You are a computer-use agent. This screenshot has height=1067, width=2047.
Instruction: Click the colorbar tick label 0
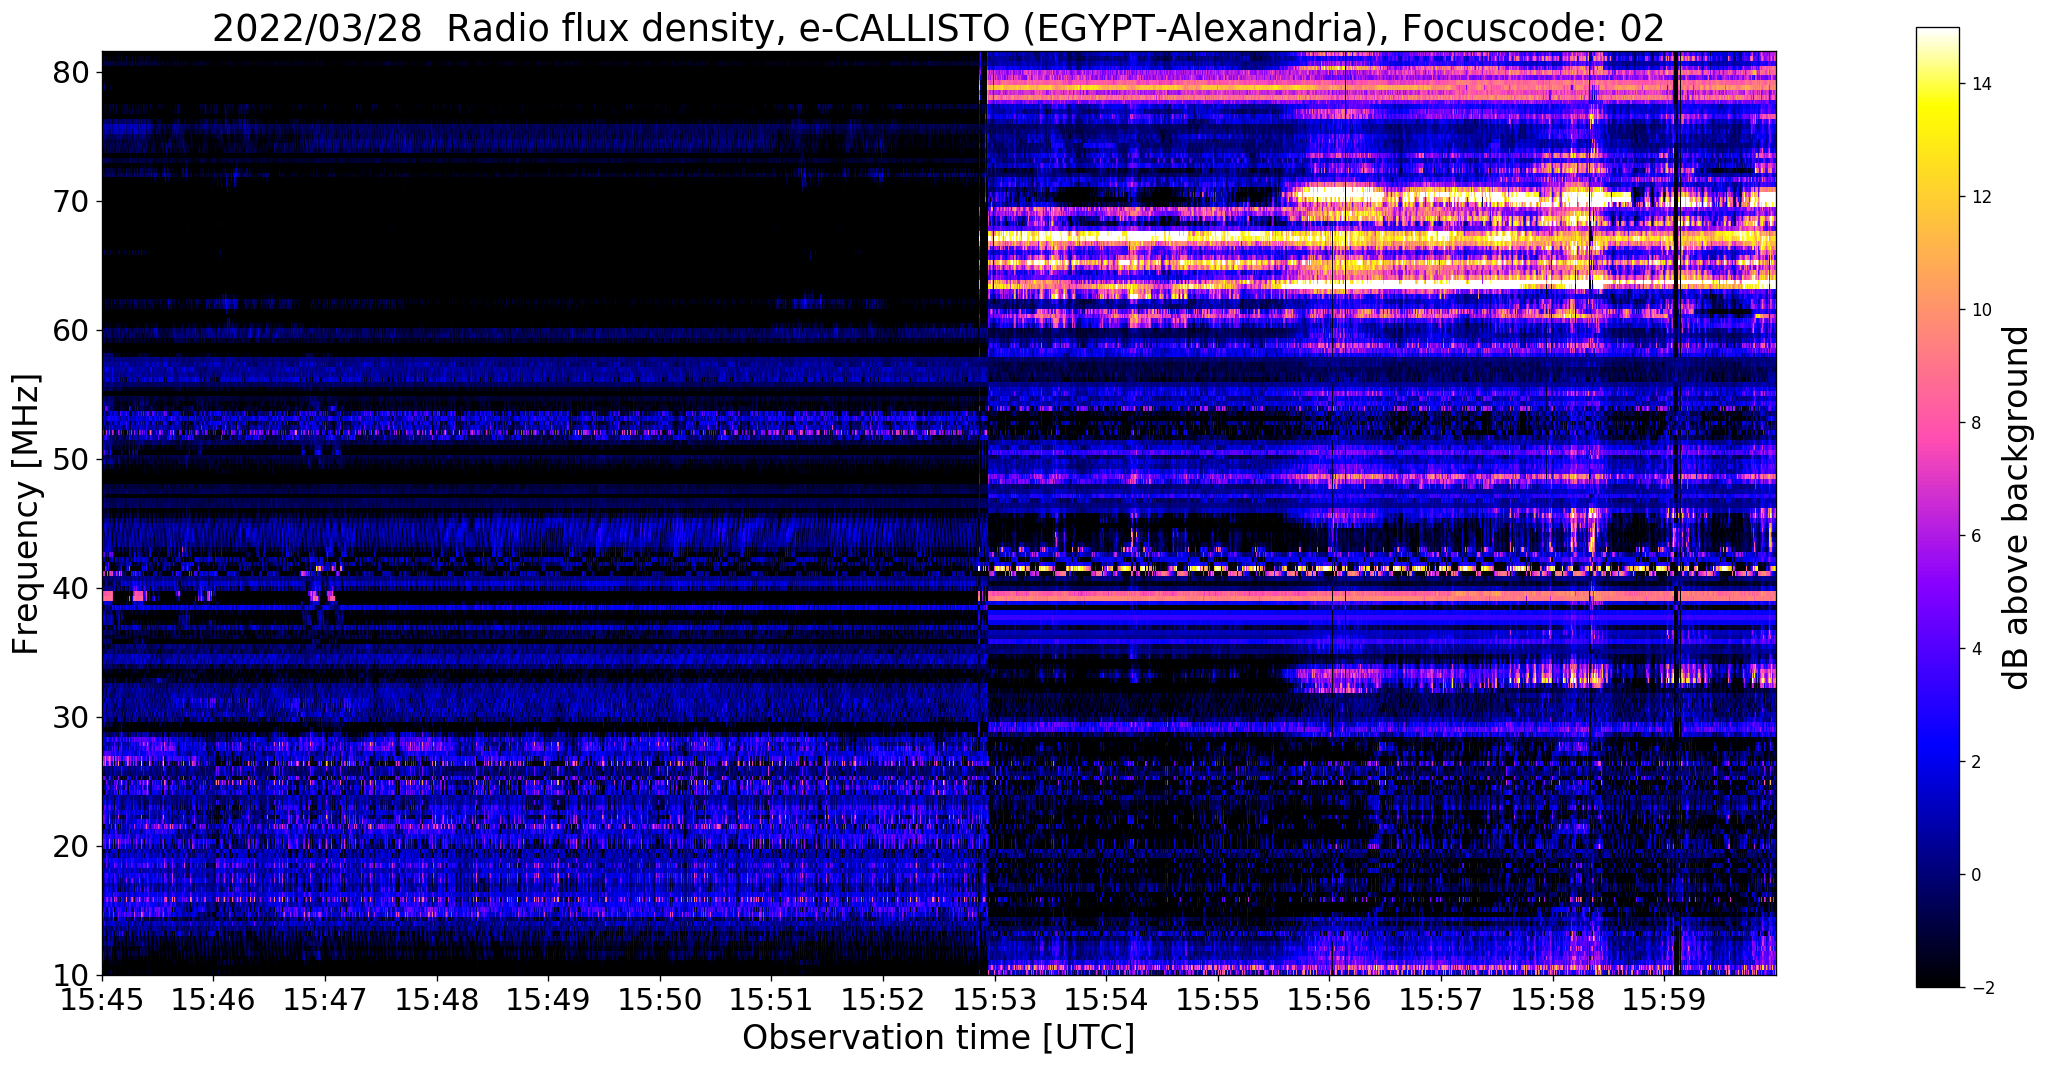pyautogui.click(x=1975, y=875)
